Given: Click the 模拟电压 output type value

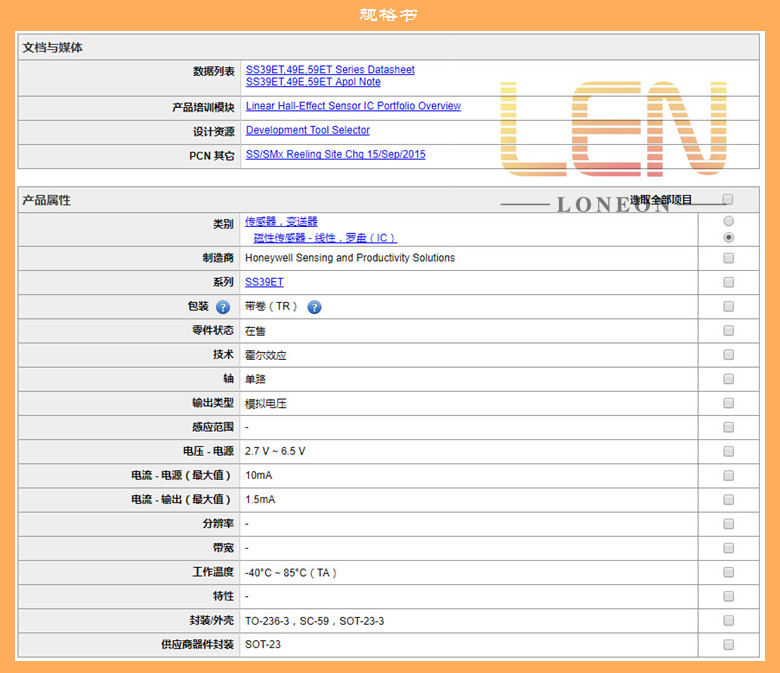Looking at the screenshot, I should [266, 403].
